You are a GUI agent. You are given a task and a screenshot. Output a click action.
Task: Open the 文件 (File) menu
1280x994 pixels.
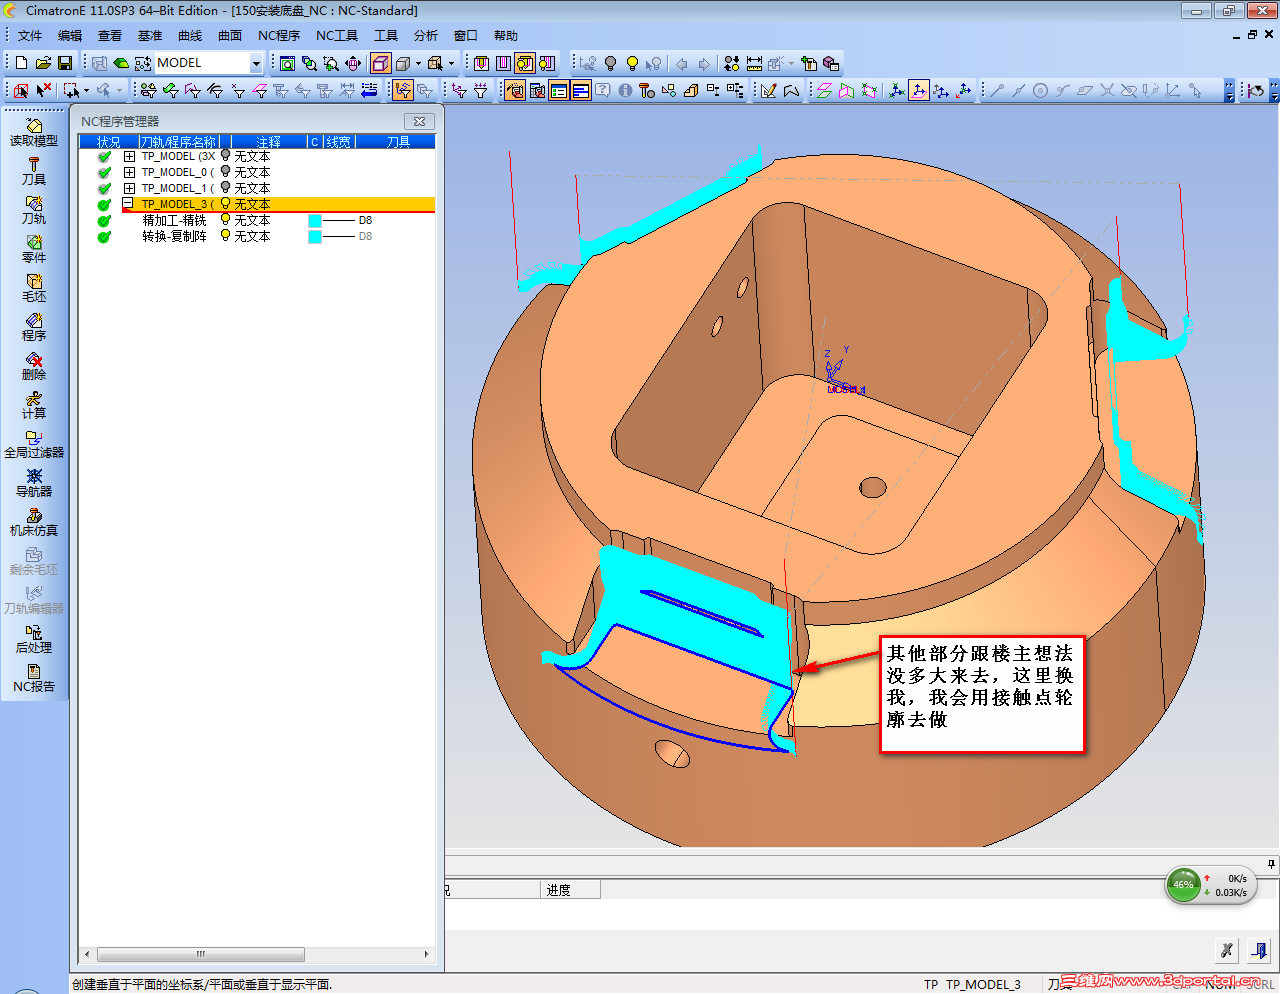(x=30, y=36)
